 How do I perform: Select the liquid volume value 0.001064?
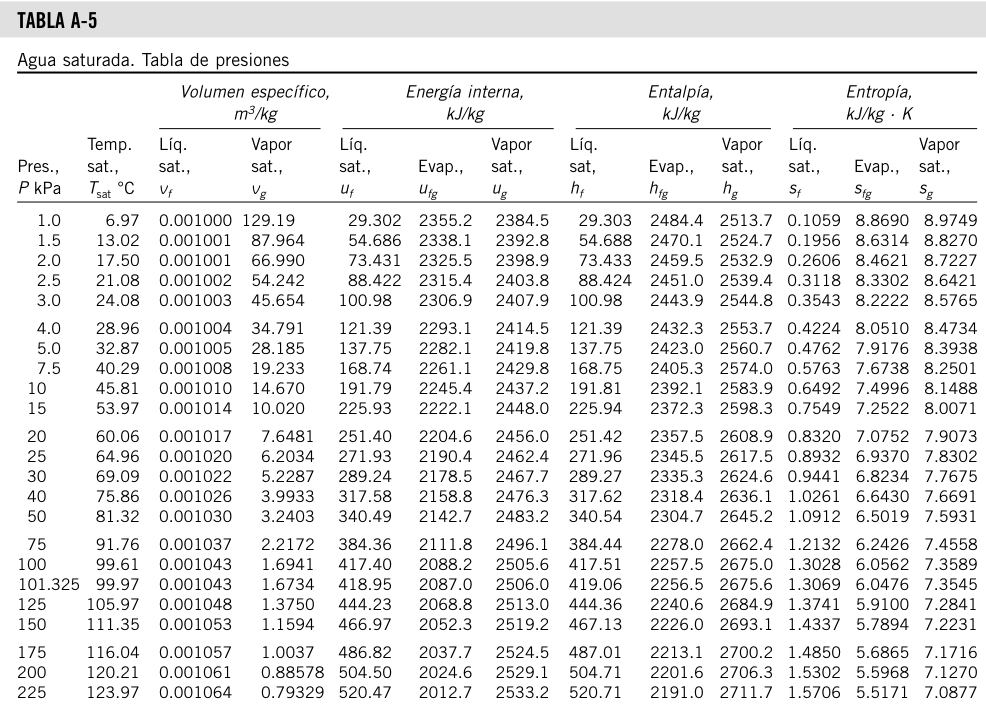point(195,692)
